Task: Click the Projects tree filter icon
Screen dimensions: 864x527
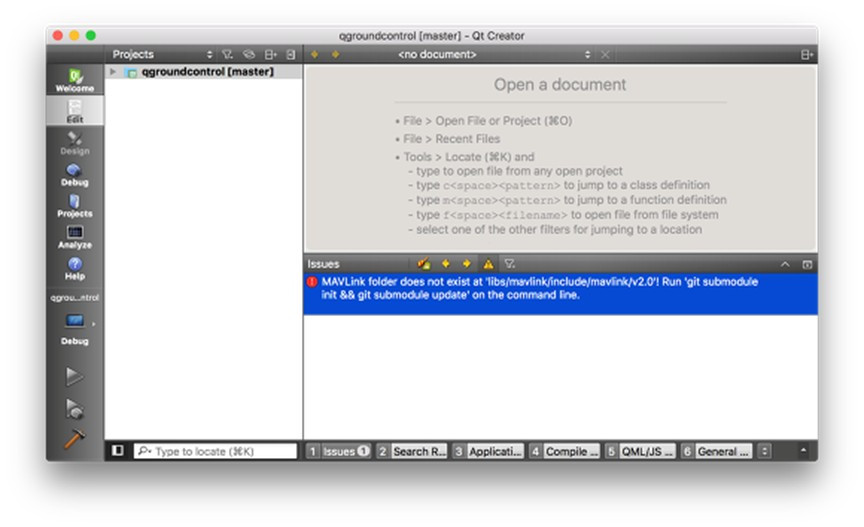Action: 228,54
